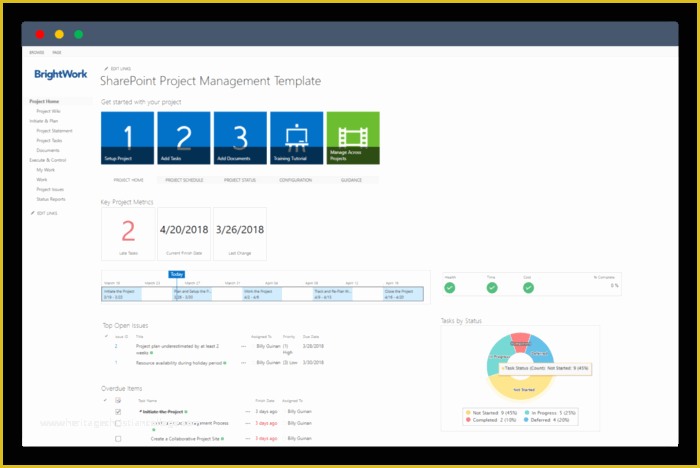
Task: Click 'Deferred 4 (20%)' legend entry
Action: (x=546, y=420)
